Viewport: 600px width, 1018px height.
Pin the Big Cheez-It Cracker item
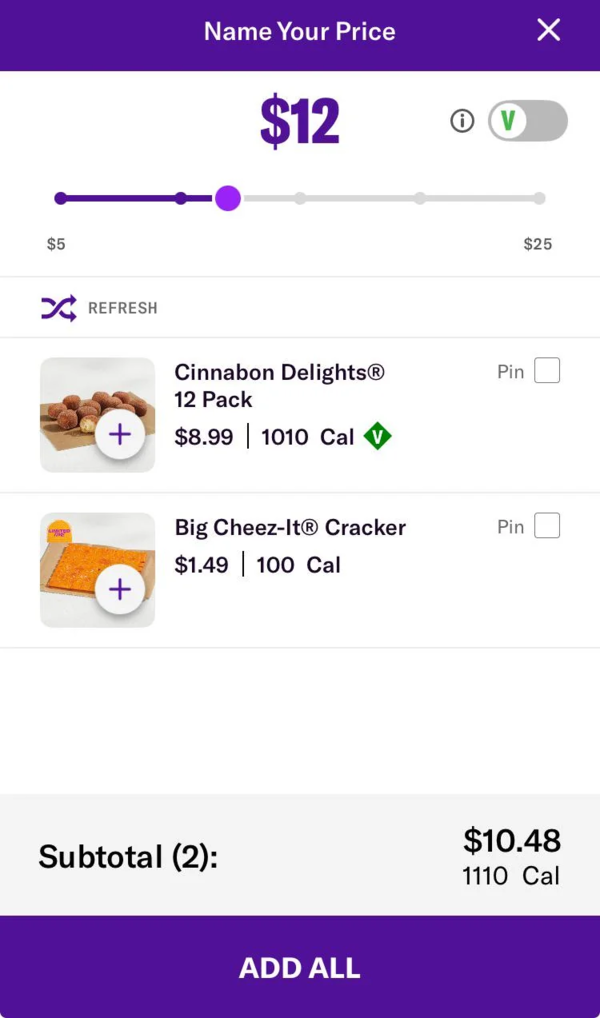[547, 526]
